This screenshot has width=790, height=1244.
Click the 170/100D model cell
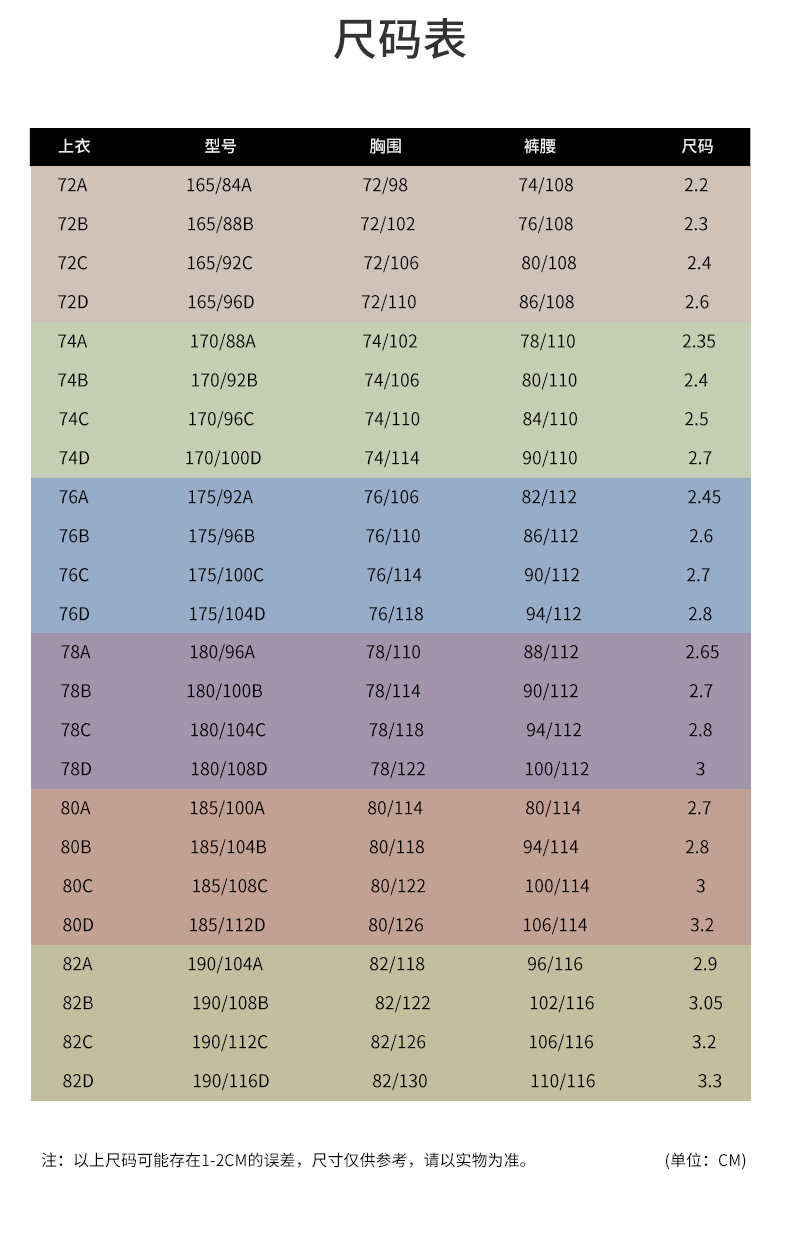223,458
